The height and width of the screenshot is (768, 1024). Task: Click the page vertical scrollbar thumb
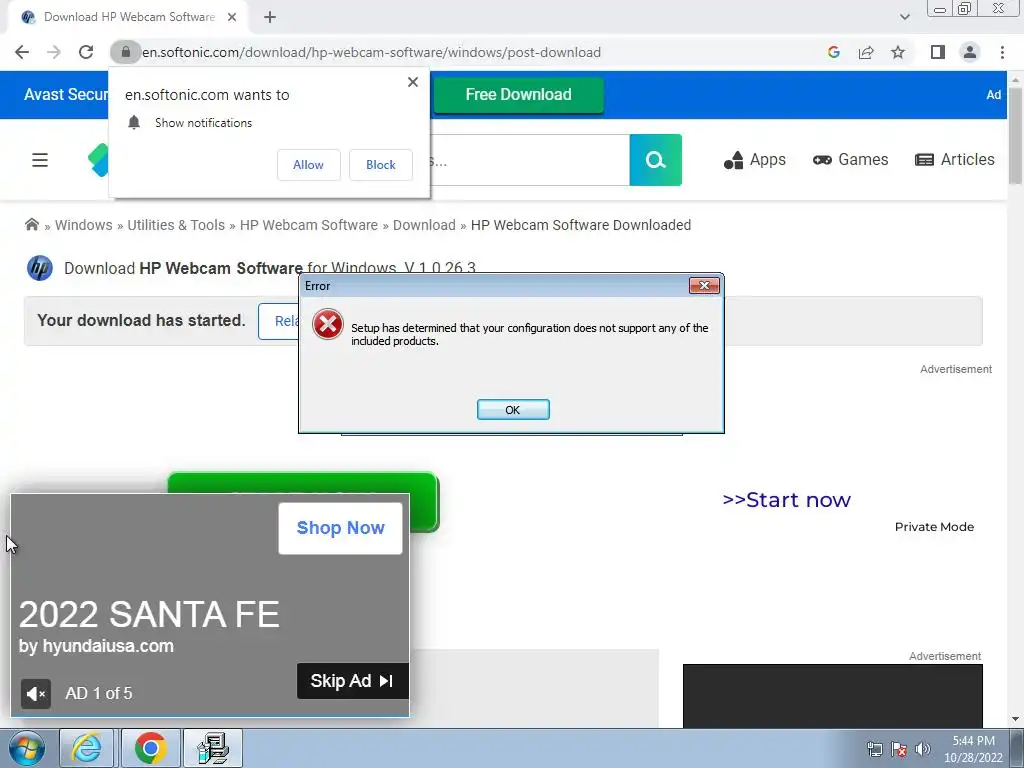(1015, 136)
